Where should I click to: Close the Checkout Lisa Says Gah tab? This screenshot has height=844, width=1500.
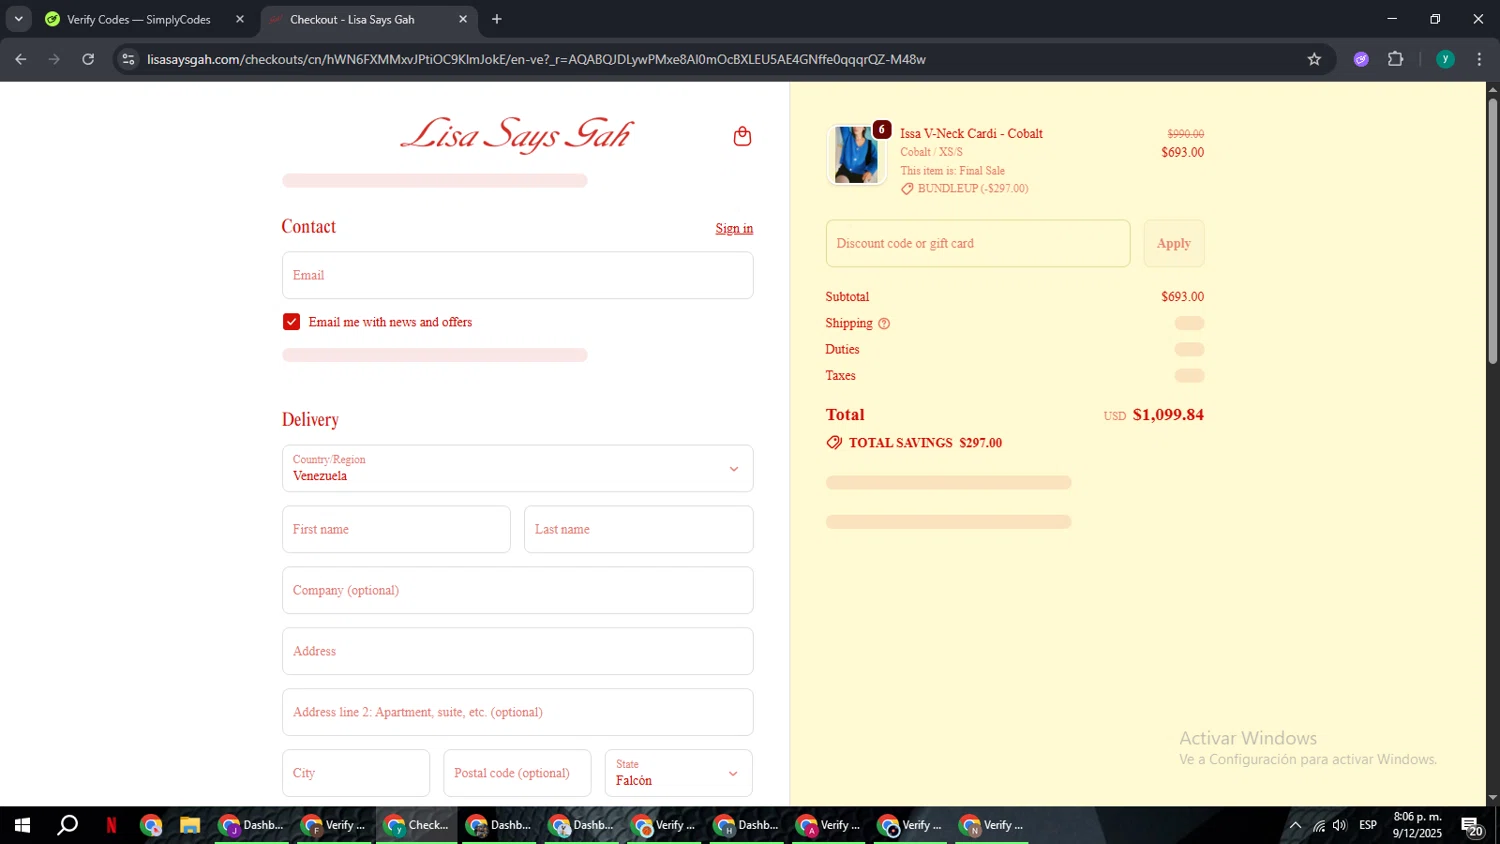[x=463, y=19]
